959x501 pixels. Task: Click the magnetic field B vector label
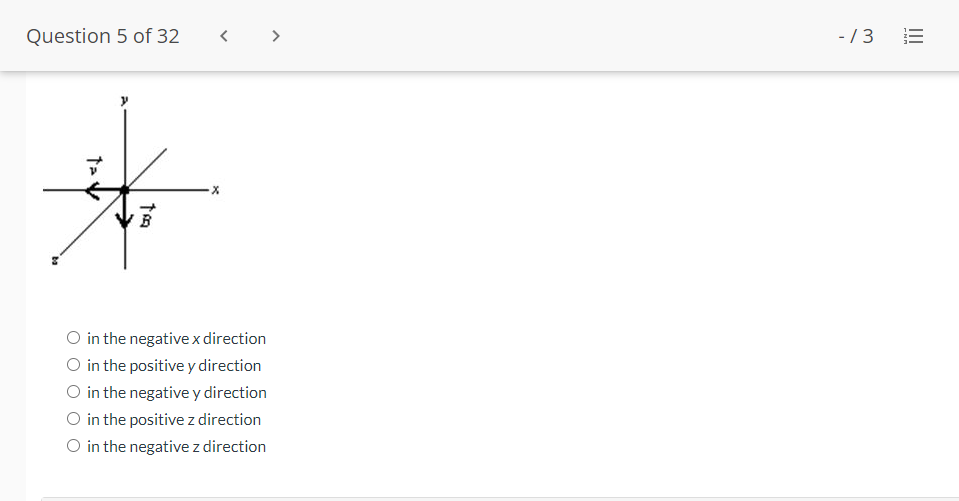point(147,216)
